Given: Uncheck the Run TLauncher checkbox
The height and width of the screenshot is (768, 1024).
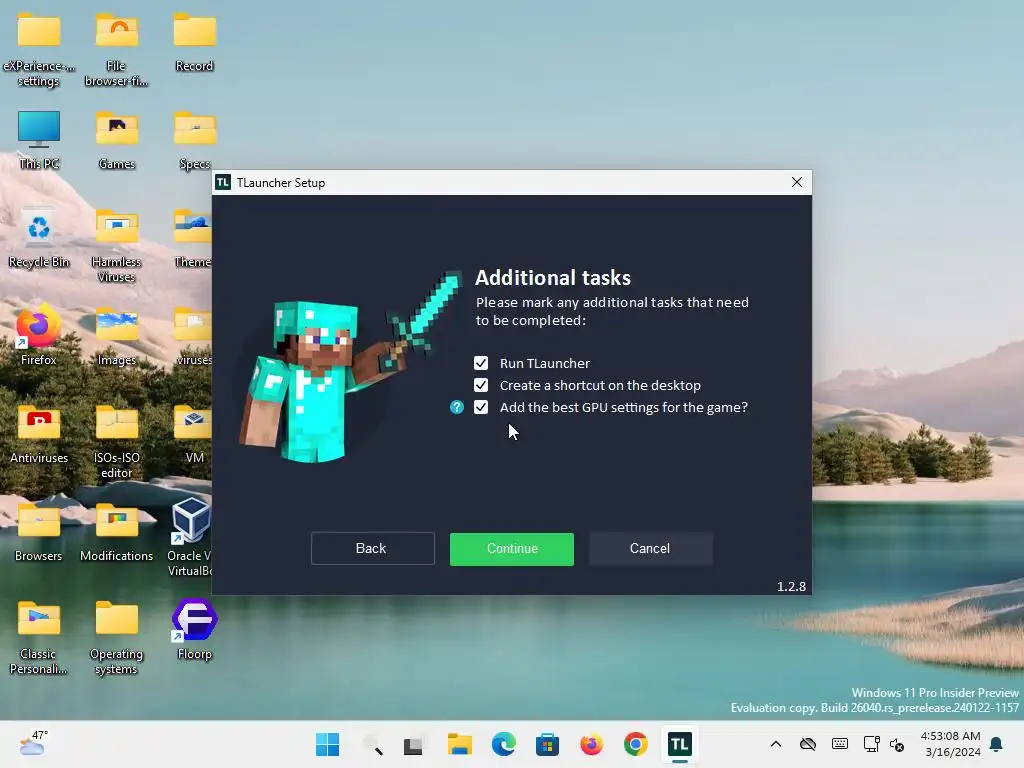Looking at the screenshot, I should (481, 363).
